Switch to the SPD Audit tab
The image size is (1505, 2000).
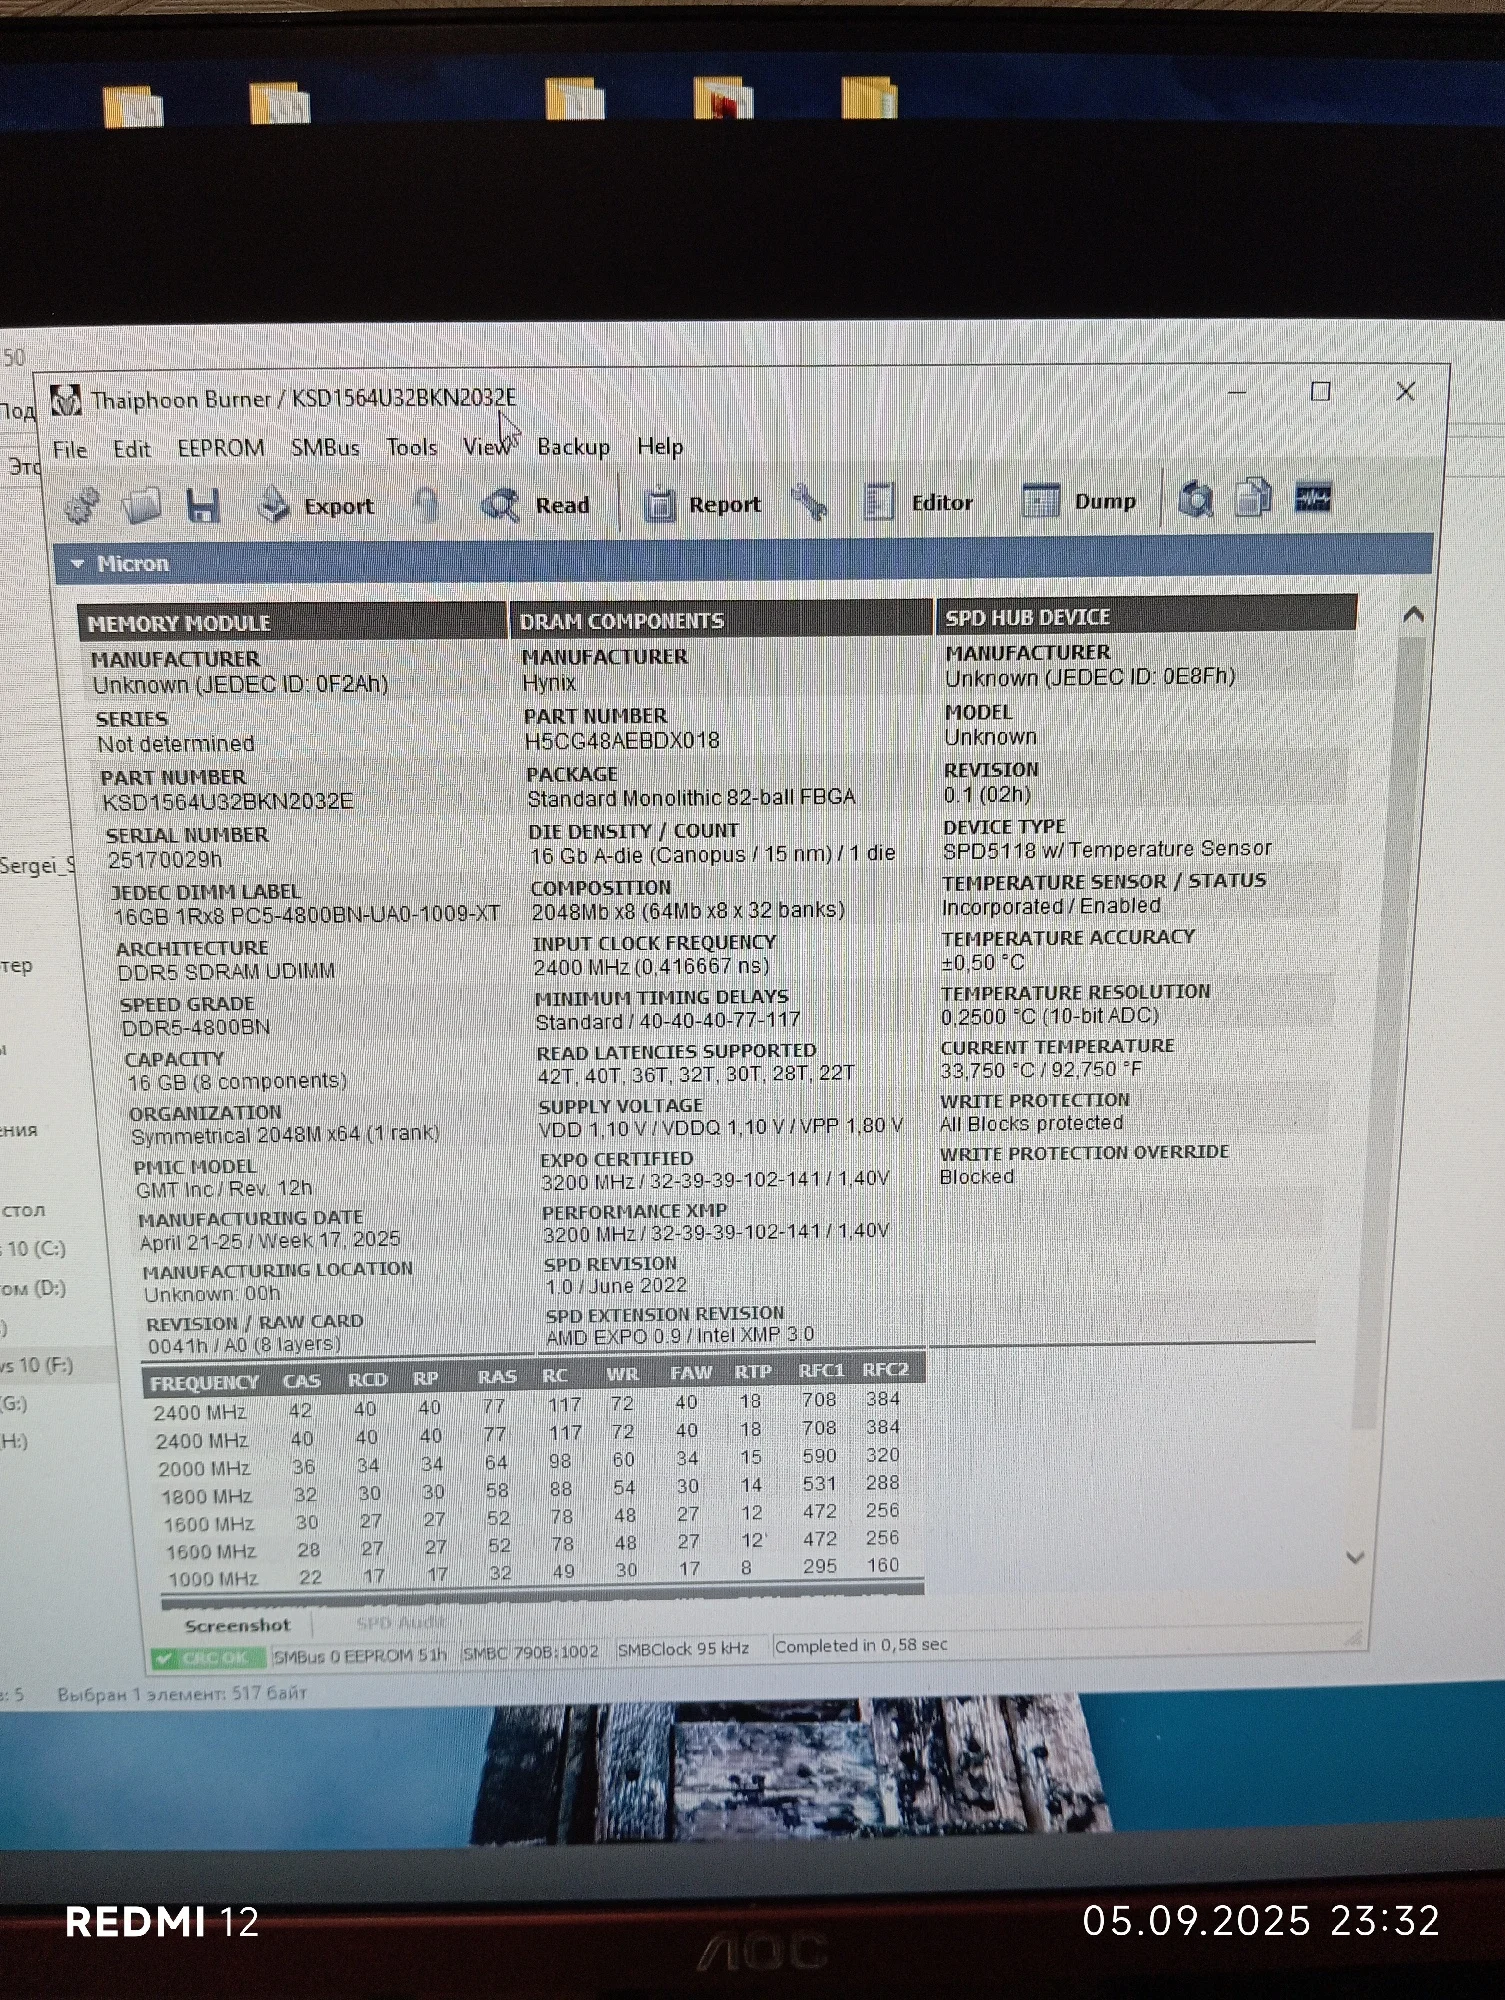tap(400, 1622)
